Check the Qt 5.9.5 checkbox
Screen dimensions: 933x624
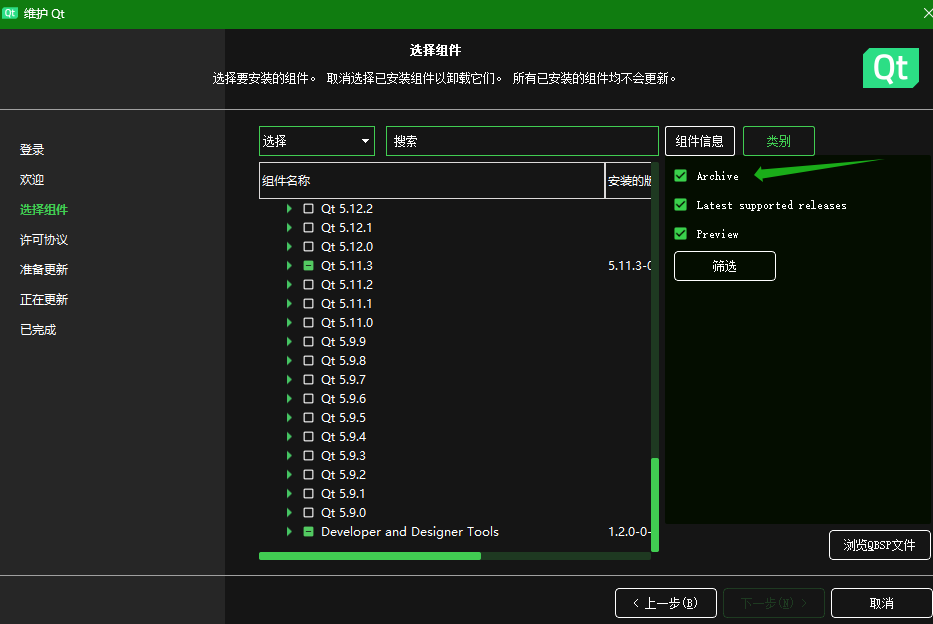click(x=308, y=418)
